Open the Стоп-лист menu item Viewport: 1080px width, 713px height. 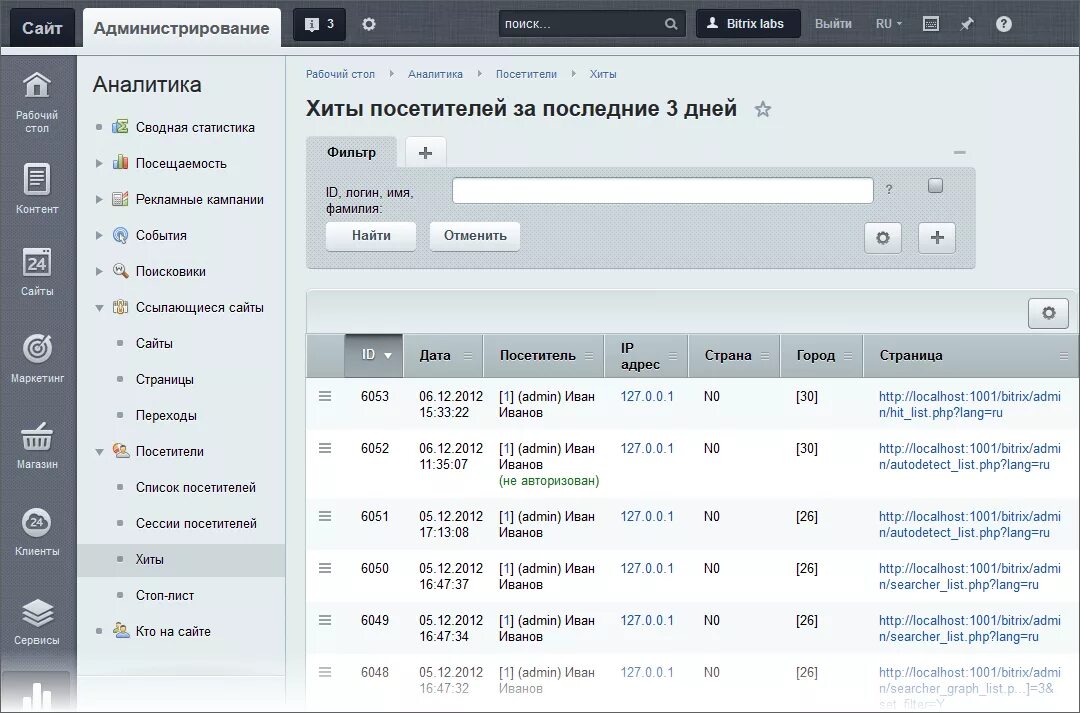coord(165,595)
